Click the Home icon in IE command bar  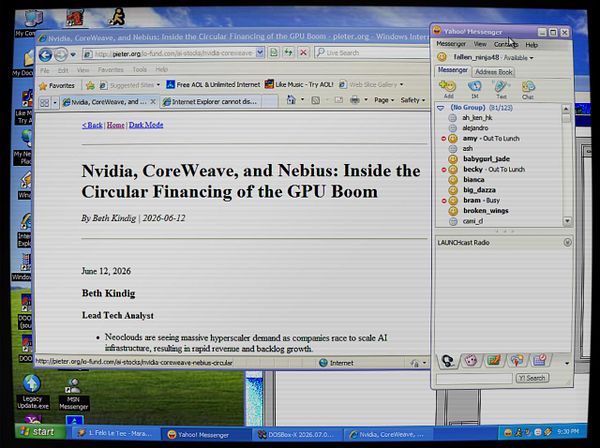click(291, 100)
